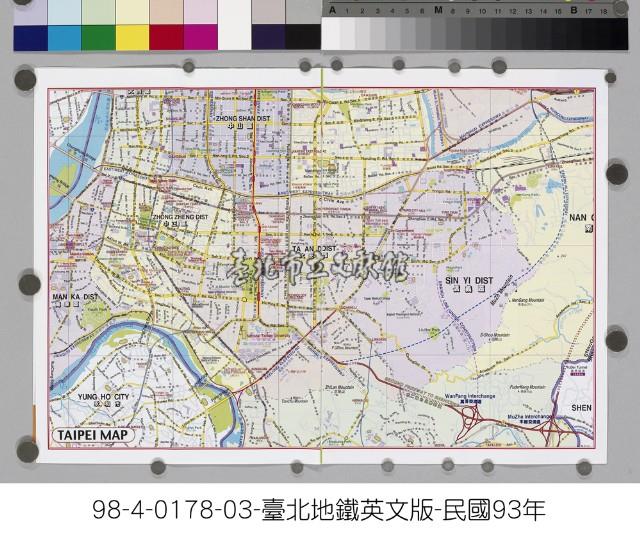Select the magenta color swatch
This screenshot has height=533, width=640.
click(x=200, y=38)
